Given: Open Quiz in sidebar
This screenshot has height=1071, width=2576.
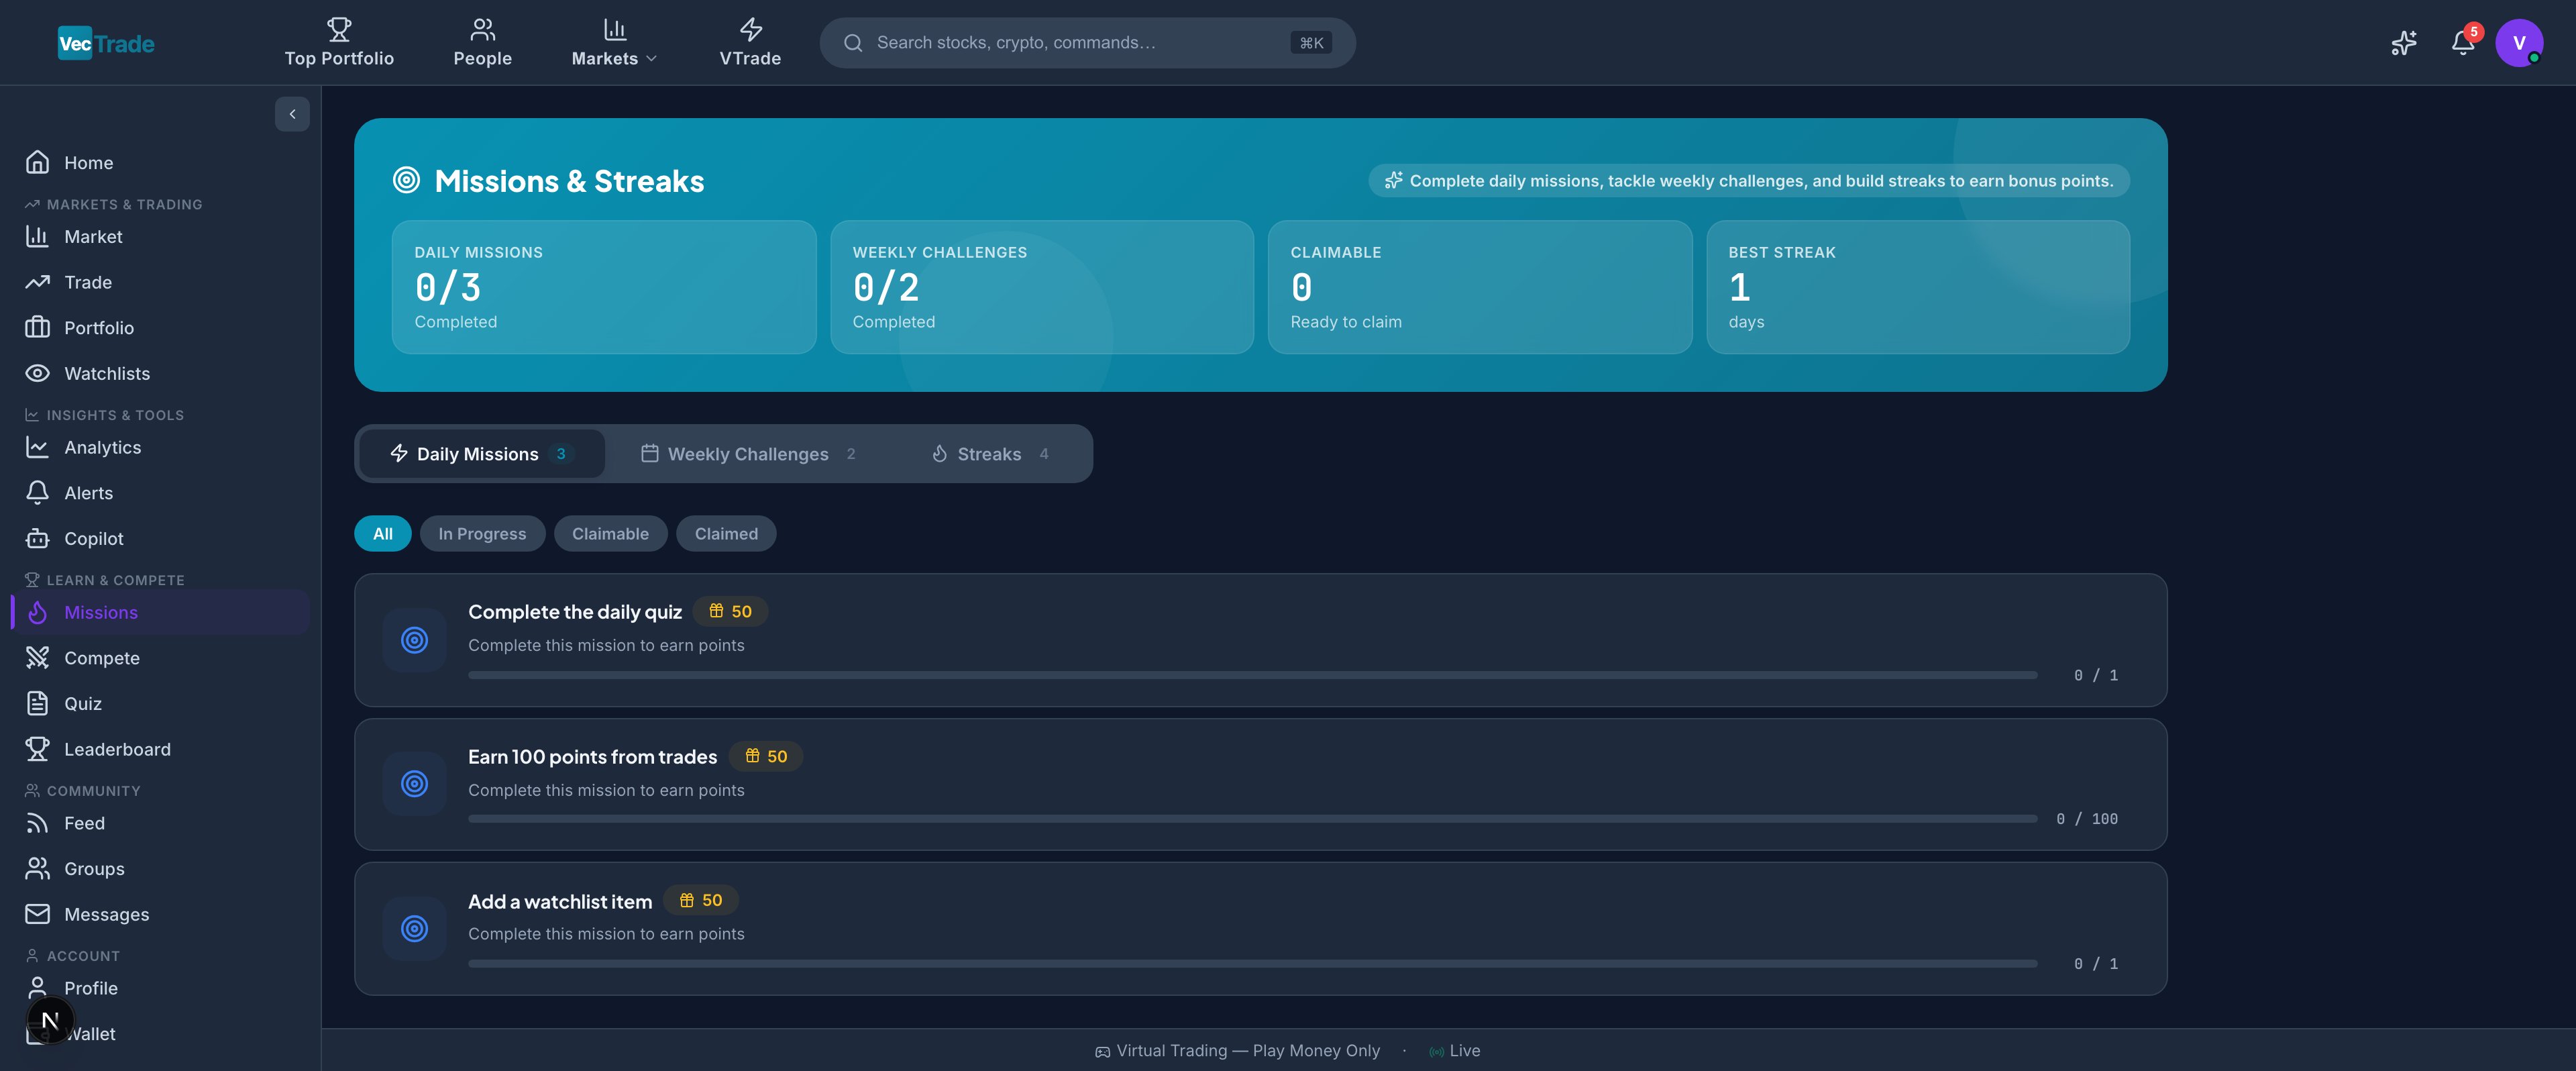Looking at the screenshot, I should (x=160, y=704).
